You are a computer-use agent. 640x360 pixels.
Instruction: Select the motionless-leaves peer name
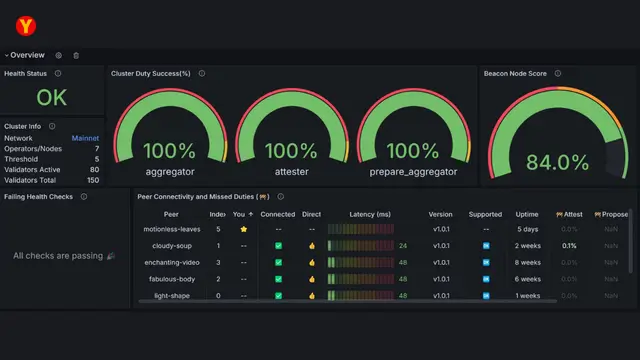172,229
